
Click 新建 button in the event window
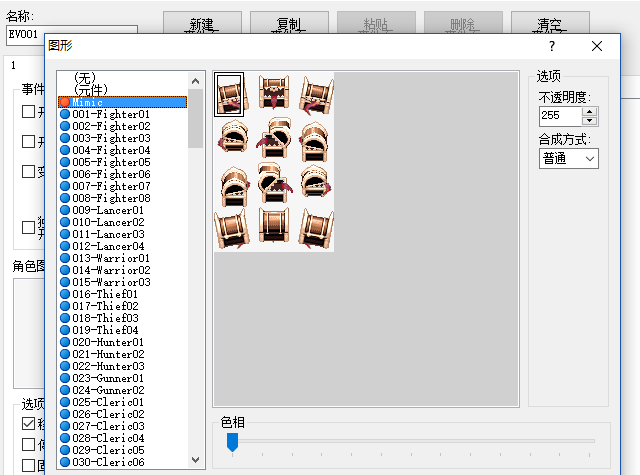pos(202,23)
